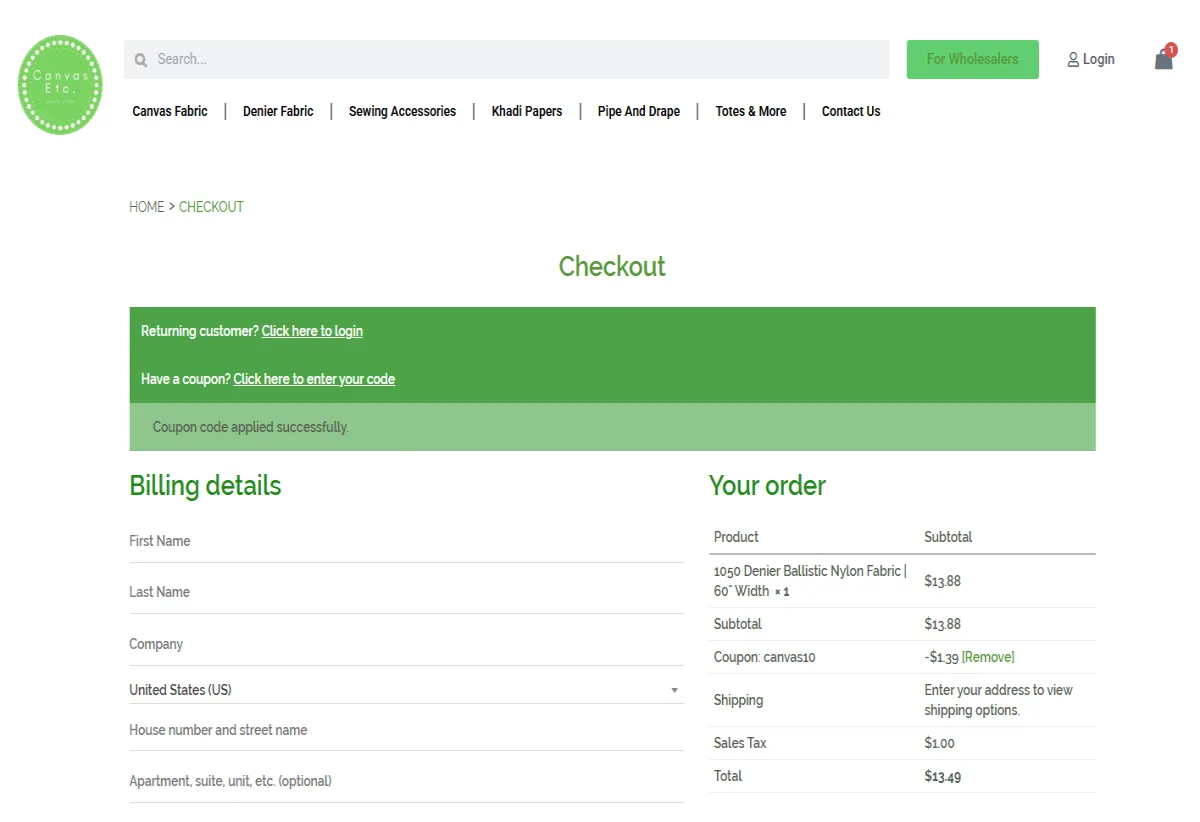This screenshot has height=822, width=1200.
Task: Click the Search text box
Action: coord(515,59)
